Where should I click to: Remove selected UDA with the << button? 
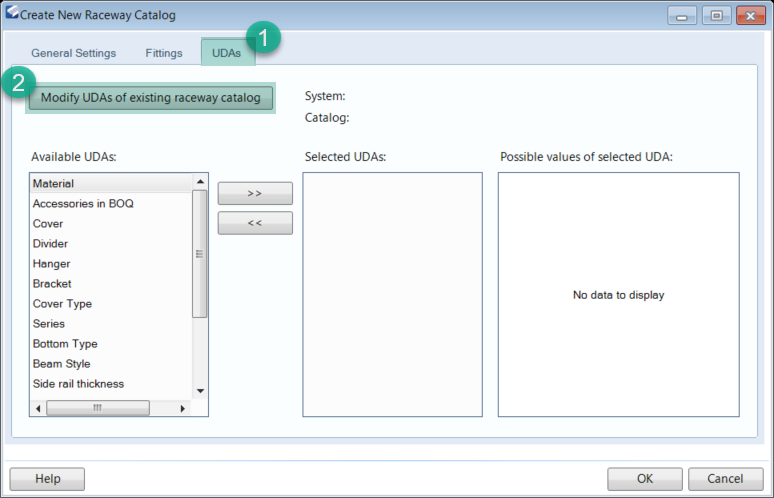(255, 223)
